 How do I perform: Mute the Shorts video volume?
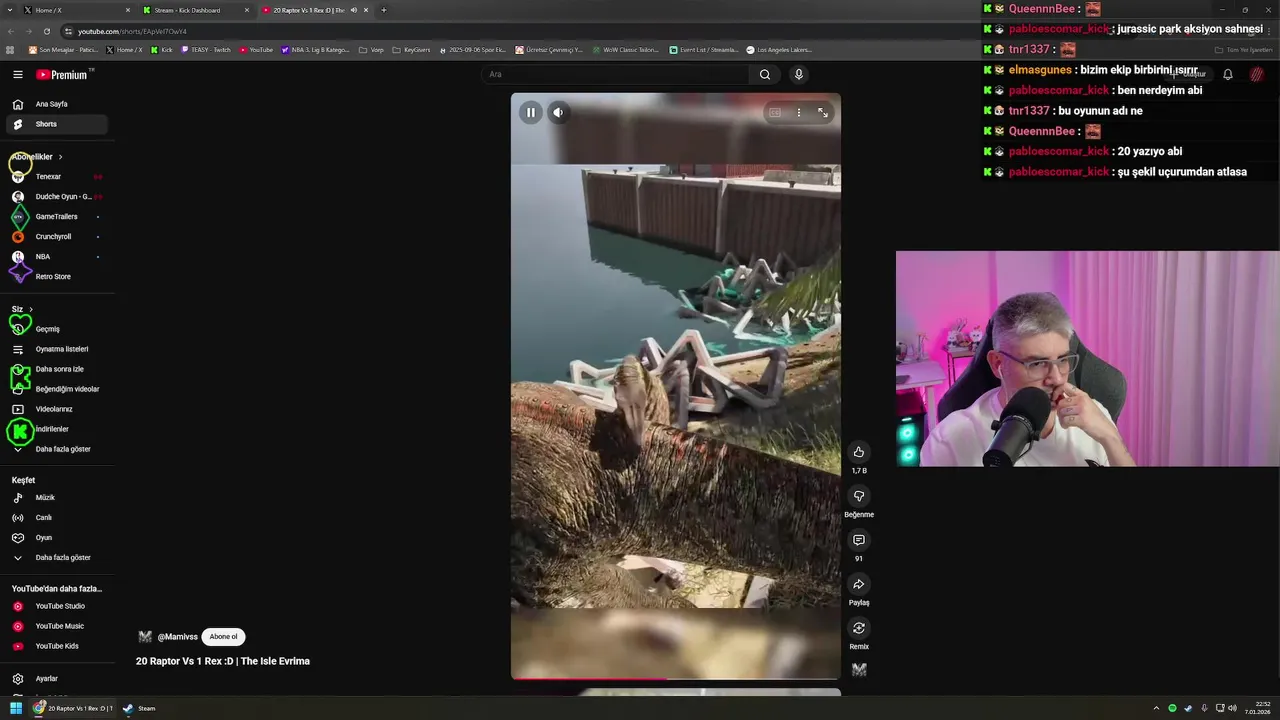click(559, 113)
